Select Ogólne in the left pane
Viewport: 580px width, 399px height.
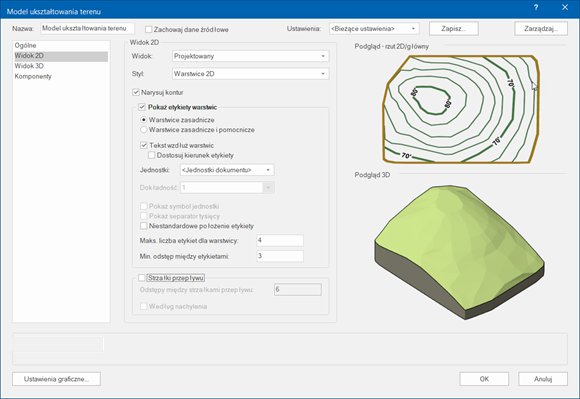61,45
